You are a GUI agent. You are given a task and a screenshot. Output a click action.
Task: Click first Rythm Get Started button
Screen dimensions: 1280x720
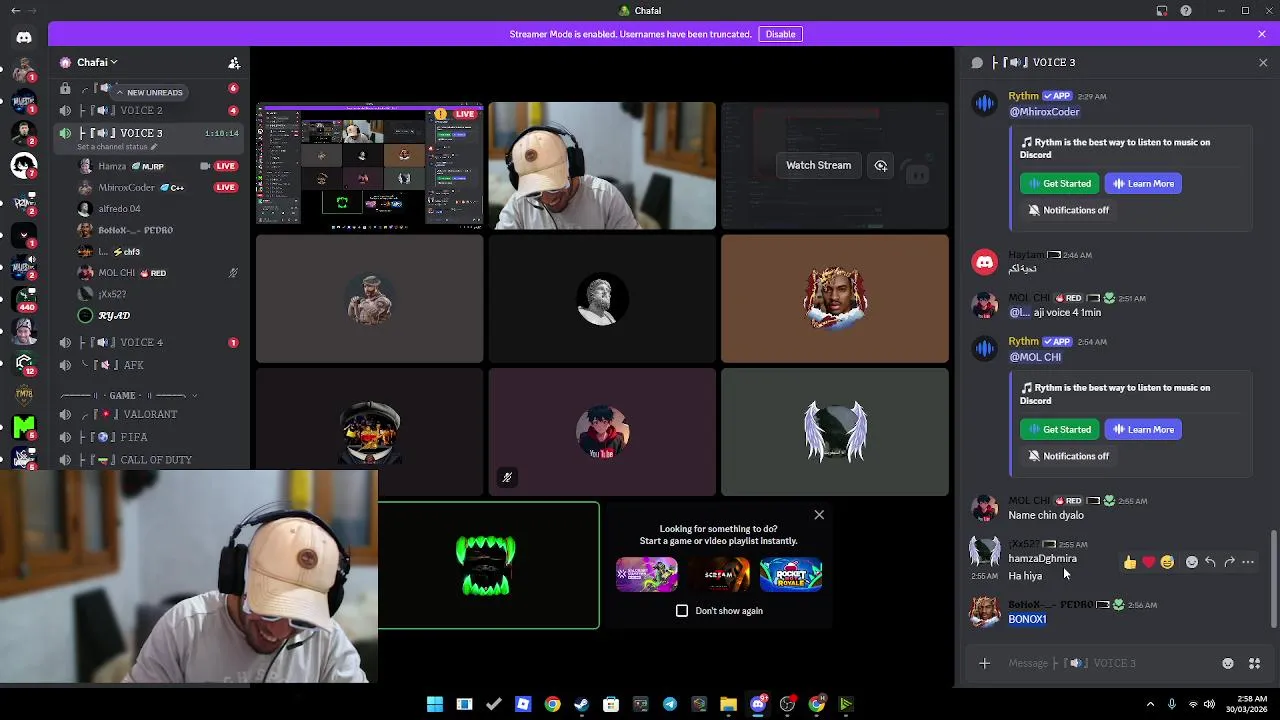pos(1059,184)
